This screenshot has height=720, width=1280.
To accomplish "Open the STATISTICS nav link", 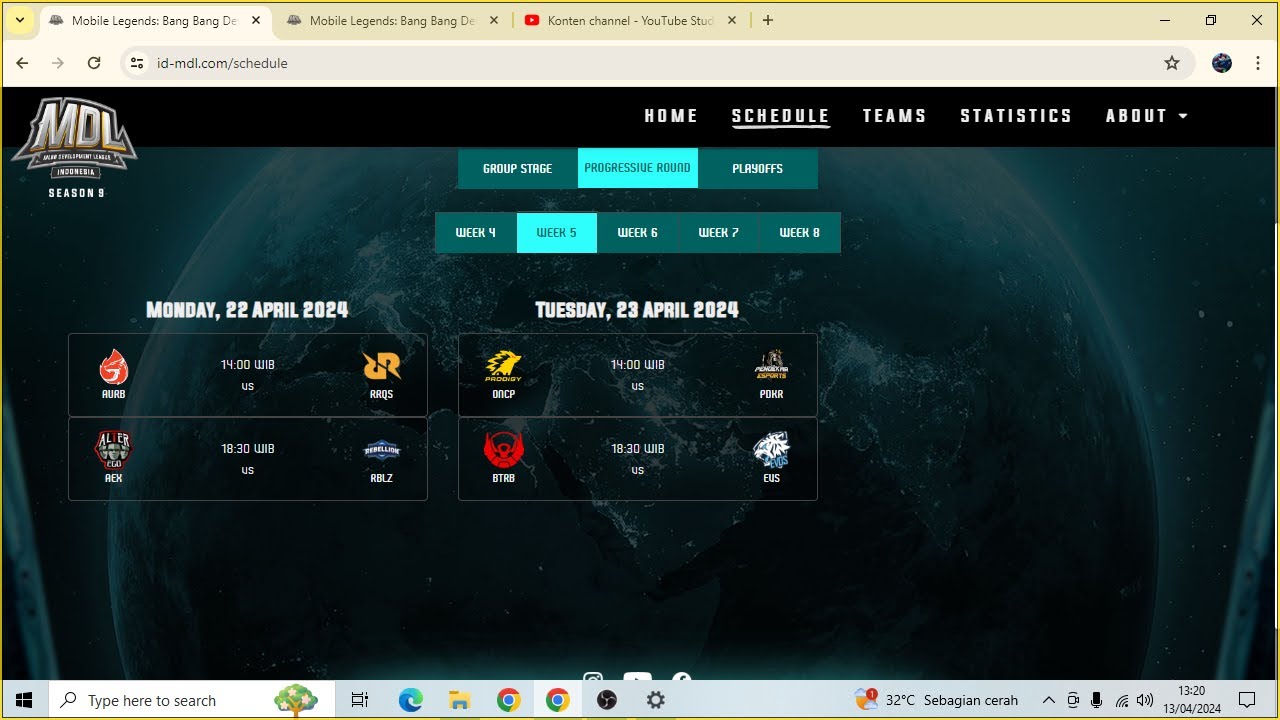I will point(1016,116).
